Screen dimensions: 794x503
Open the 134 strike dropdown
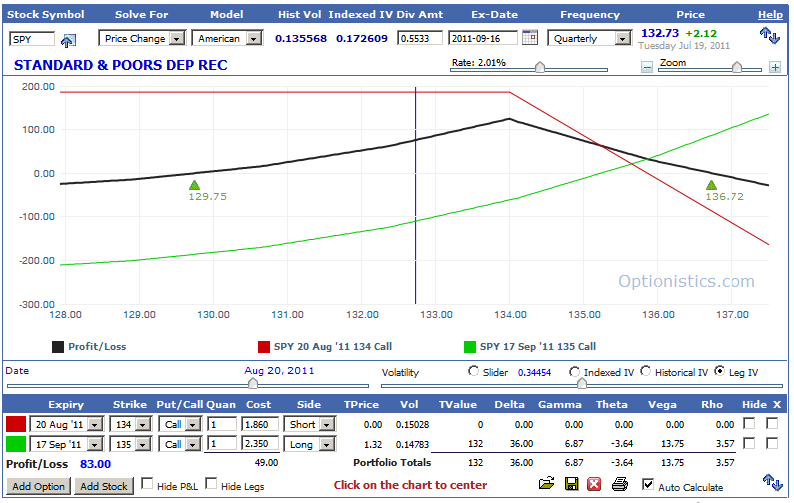pyautogui.click(x=130, y=424)
